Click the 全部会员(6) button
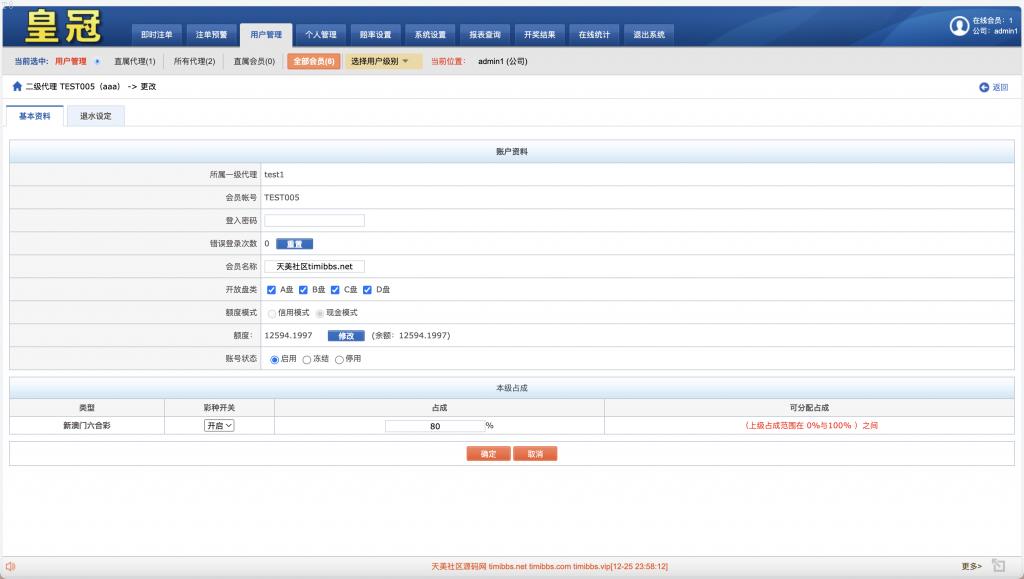1024x579 pixels. pyautogui.click(x=313, y=61)
